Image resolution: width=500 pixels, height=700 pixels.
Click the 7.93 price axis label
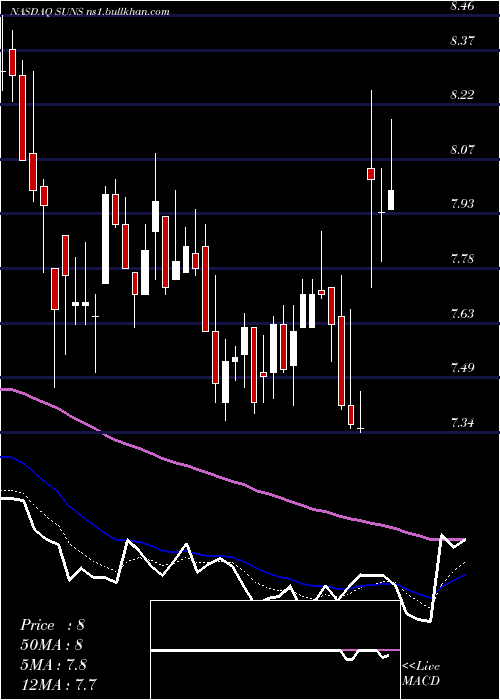pos(462,204)
